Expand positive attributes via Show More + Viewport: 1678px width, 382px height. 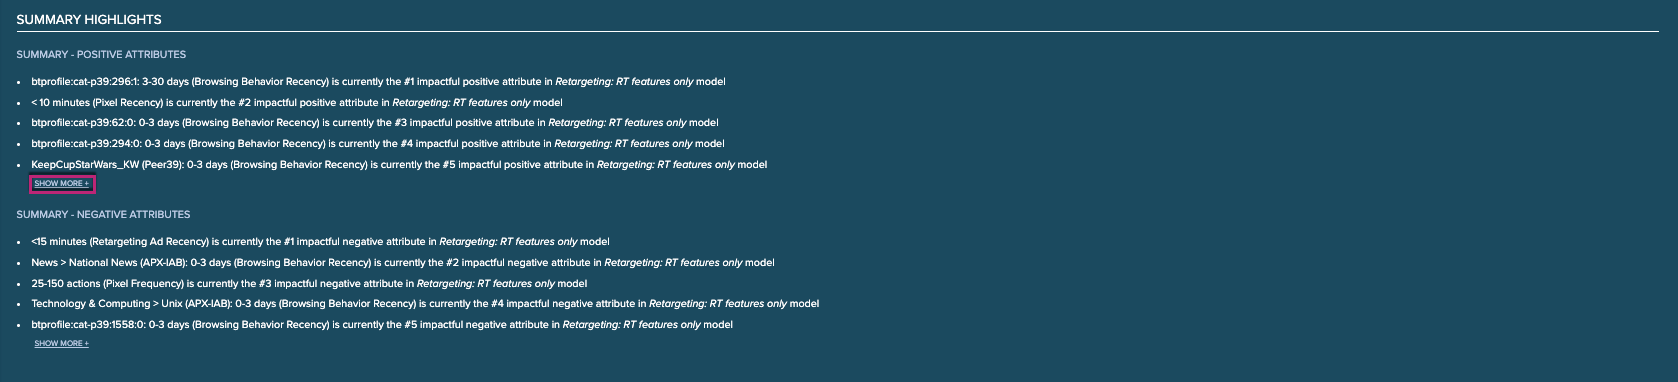[62, 184]
